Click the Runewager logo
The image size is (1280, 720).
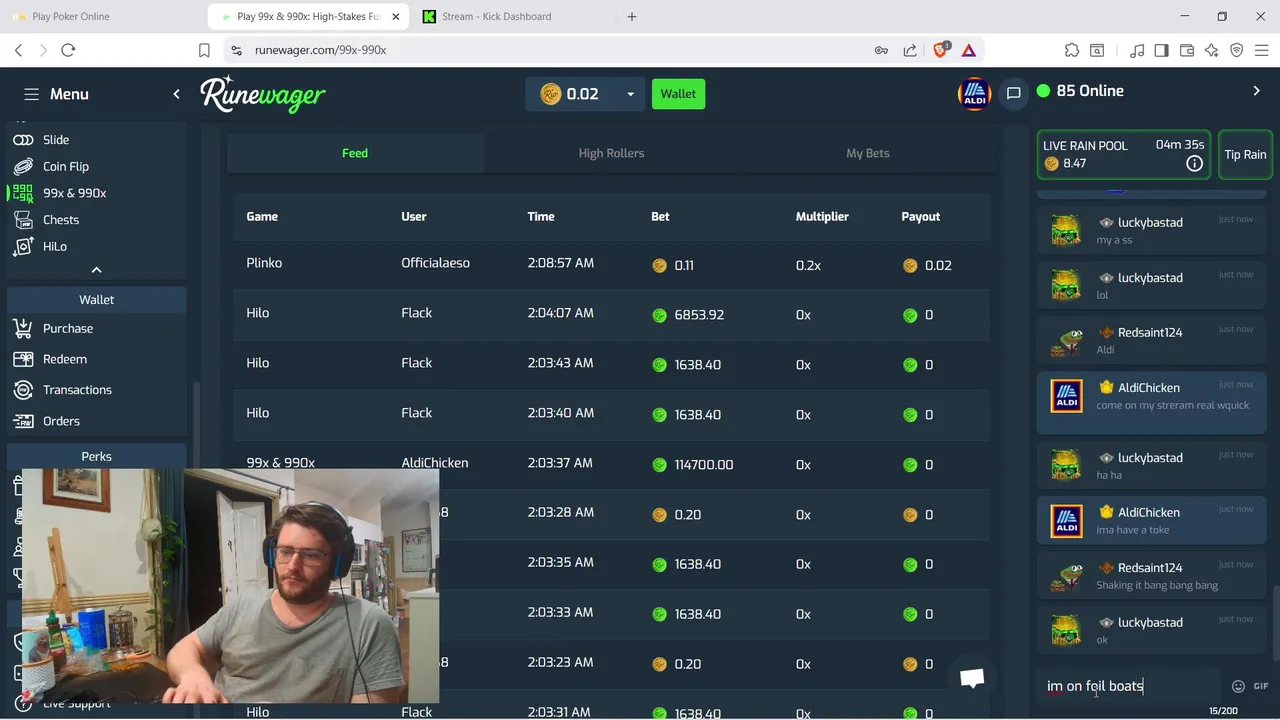[x=263, y=94]
